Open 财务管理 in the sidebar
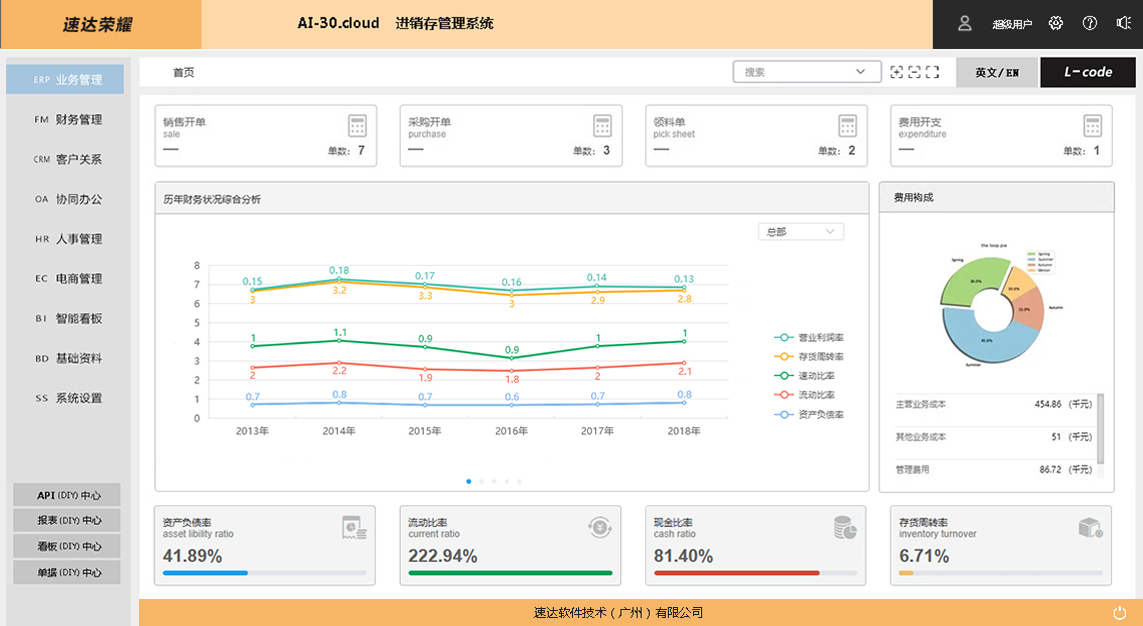 click(x=68, y=119)
